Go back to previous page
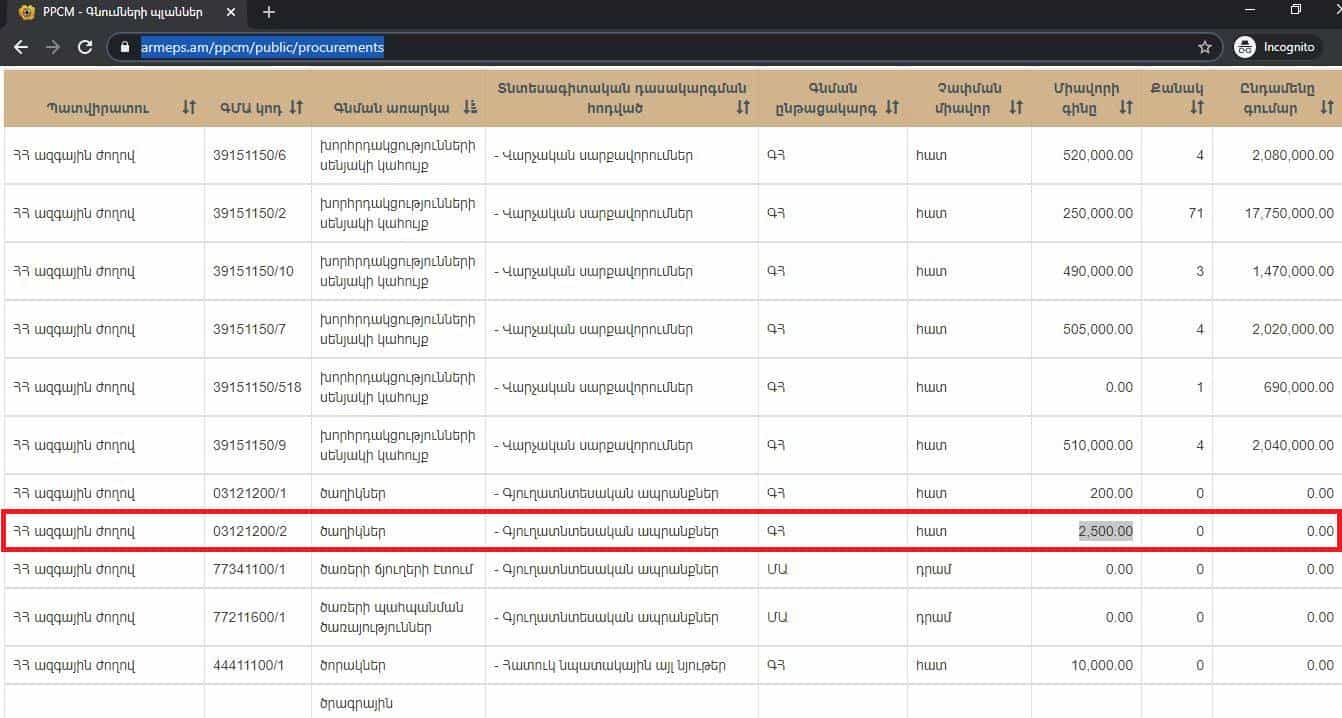The width and height of the screenshot is (1342, 718). coord(21,47)
